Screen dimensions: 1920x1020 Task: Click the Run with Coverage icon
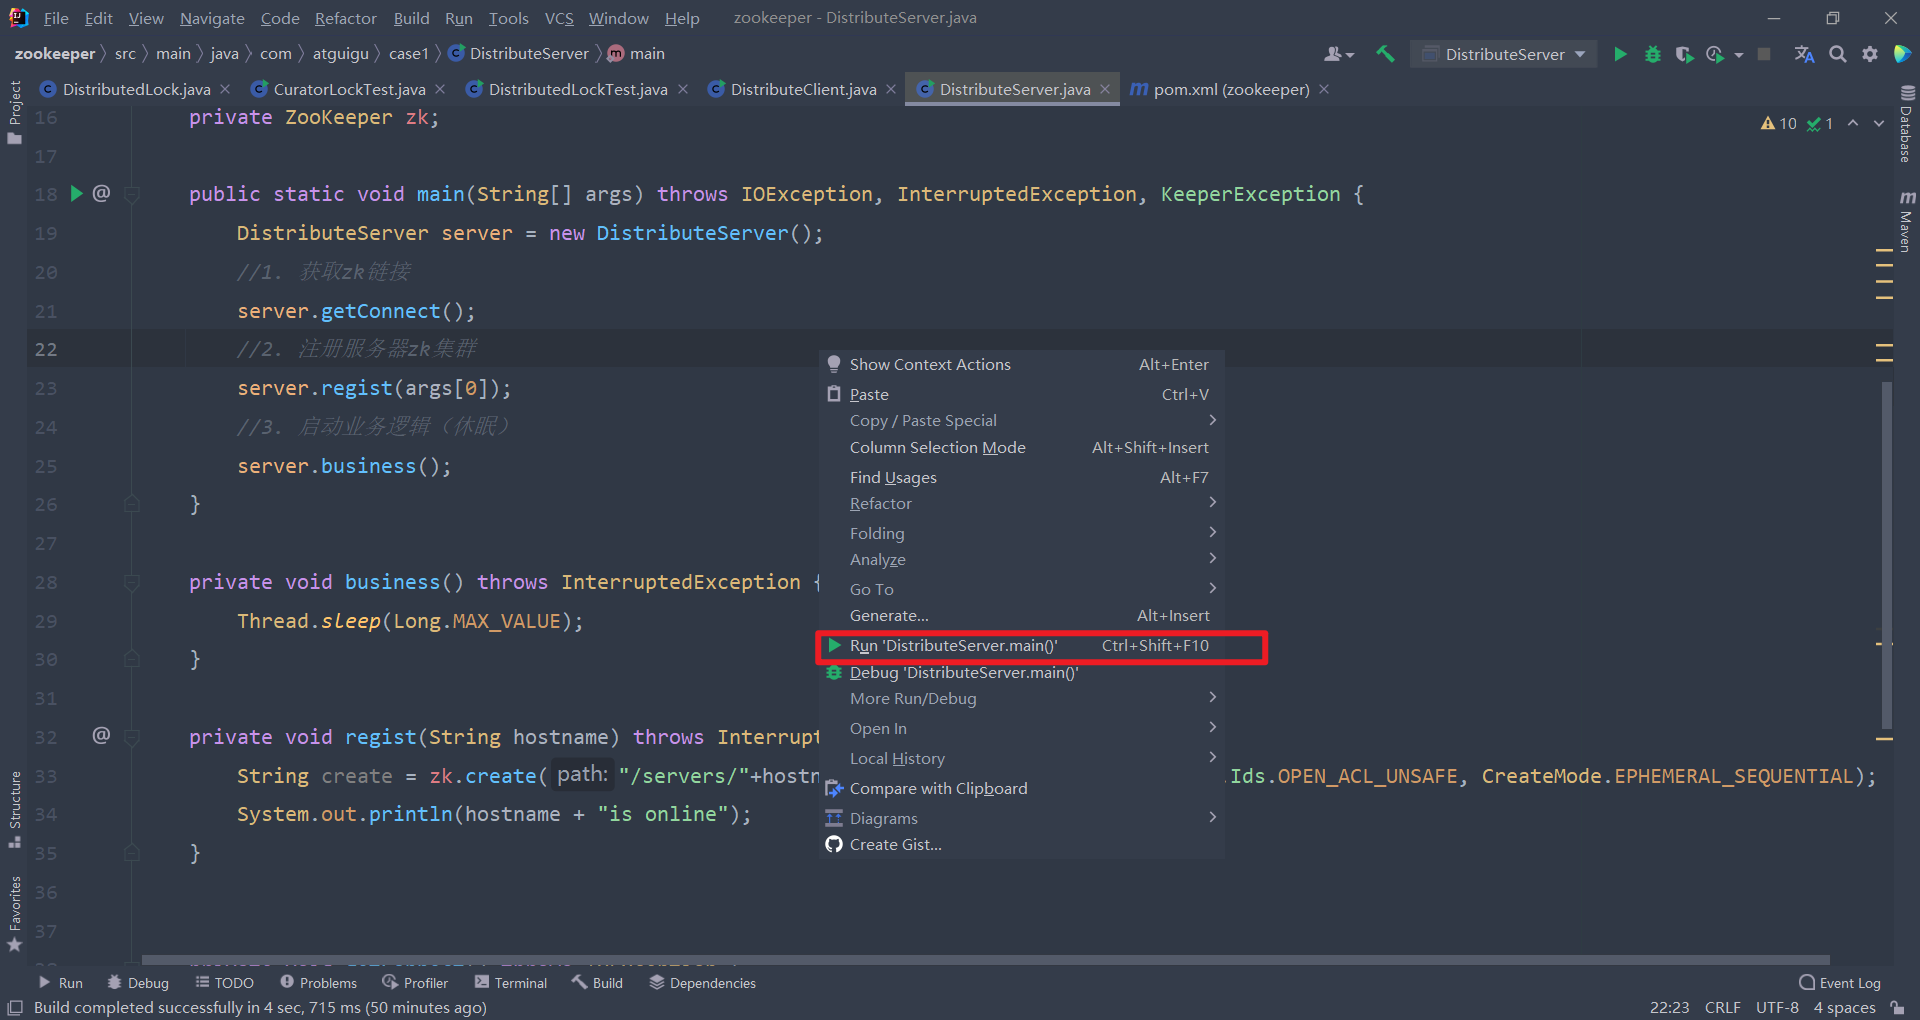[x=1684, y=54]
